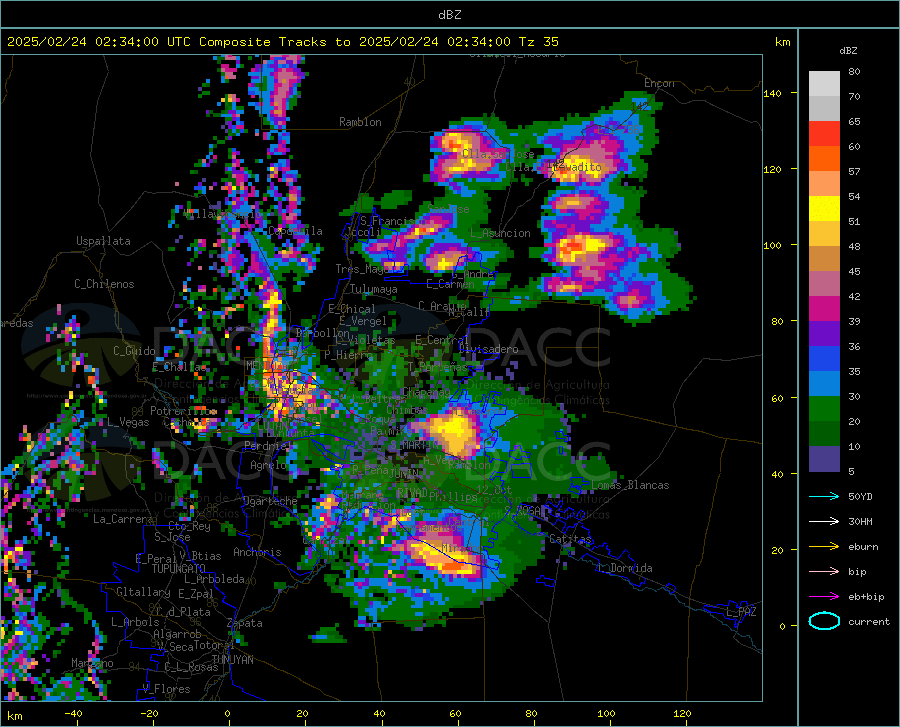900x727 pixels.
Task: Click the L_Asuncion map label
Action: point(500,233)
